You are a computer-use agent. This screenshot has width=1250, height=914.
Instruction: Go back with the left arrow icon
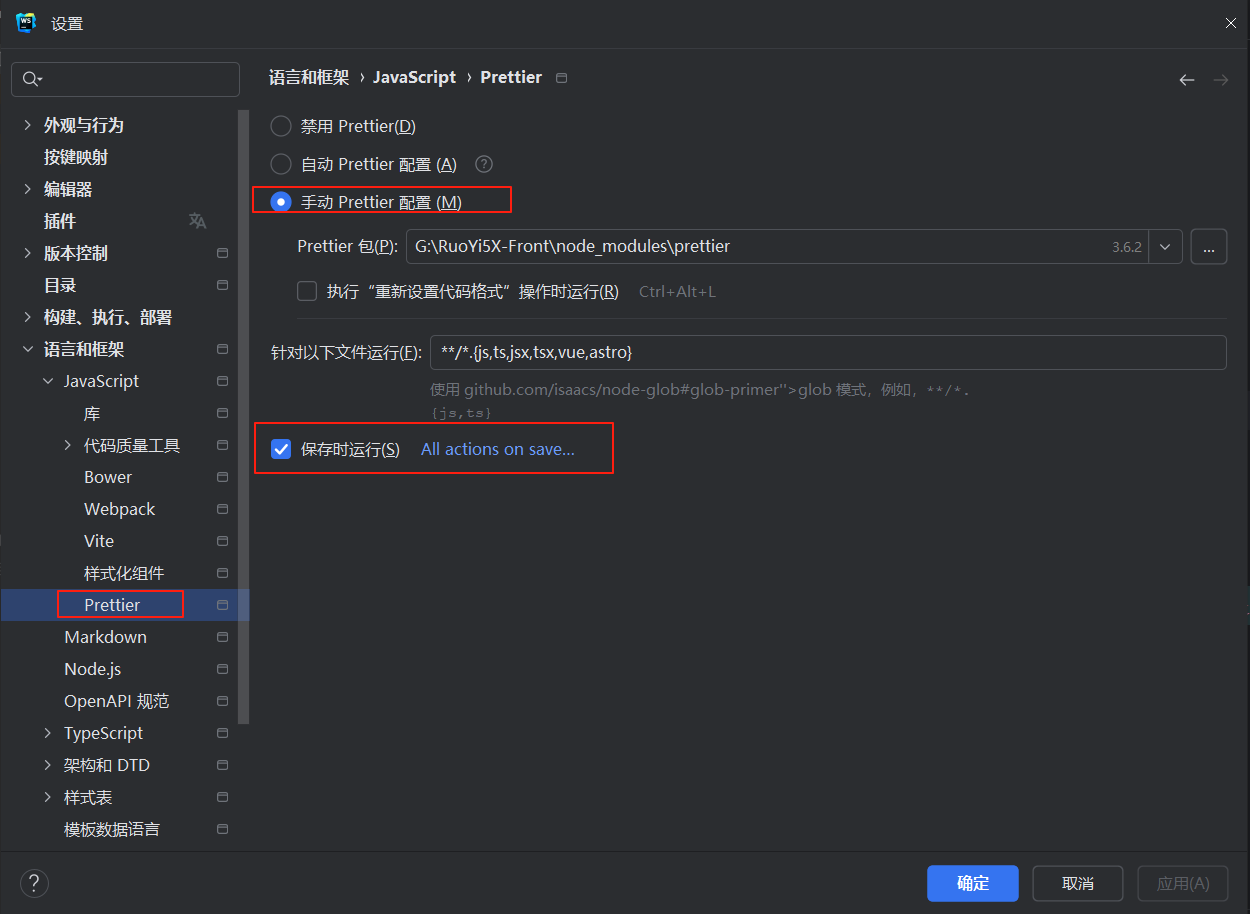(x=1187, y=80)
